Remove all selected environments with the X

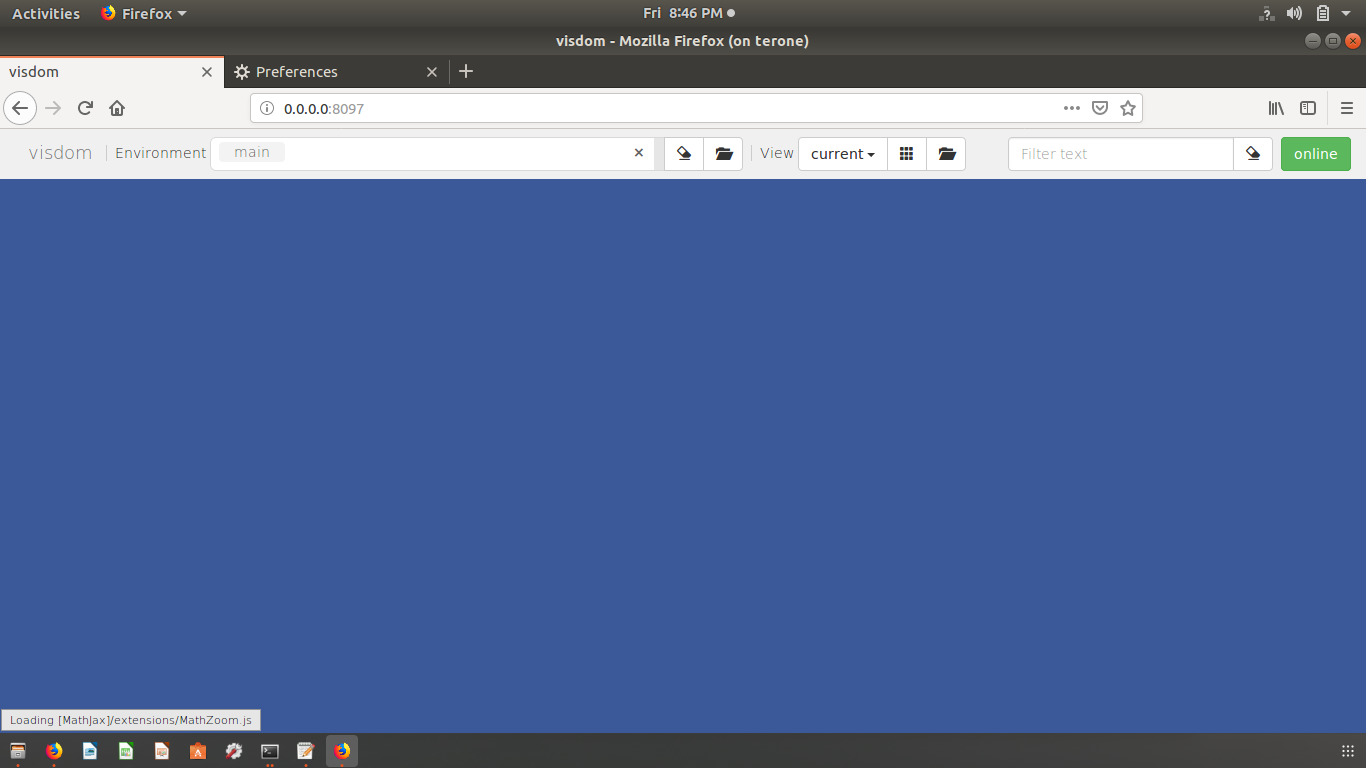[x=639, y=153]
